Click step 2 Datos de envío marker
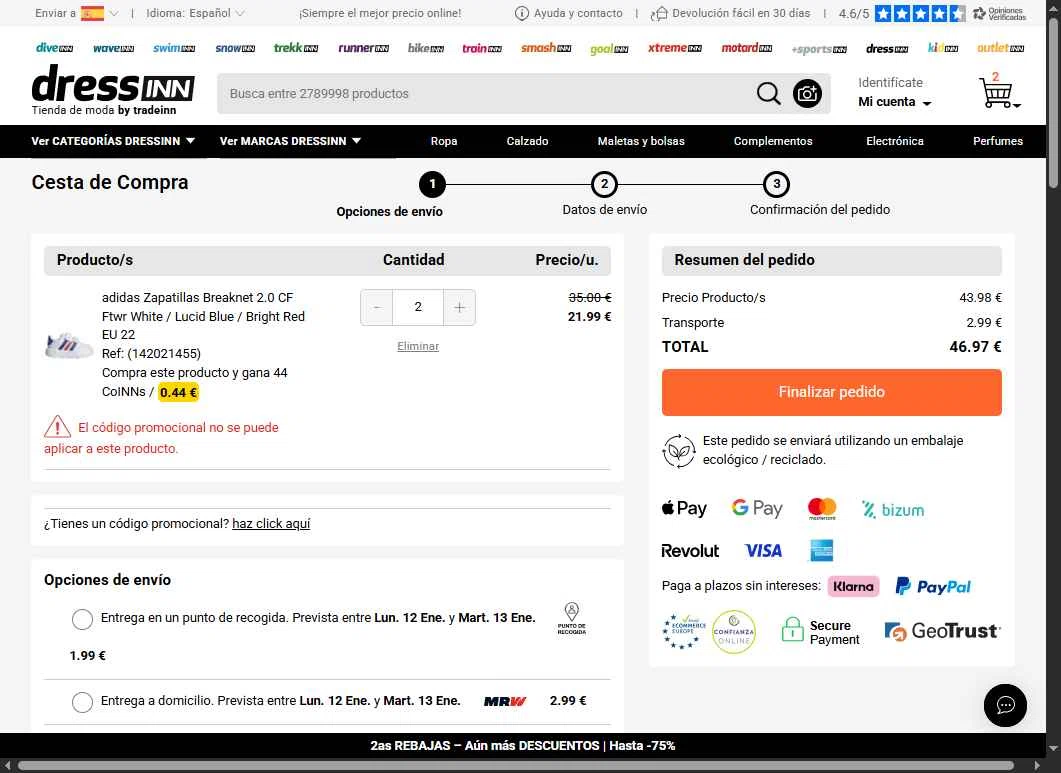1061x773 pixels. (604, 184)
